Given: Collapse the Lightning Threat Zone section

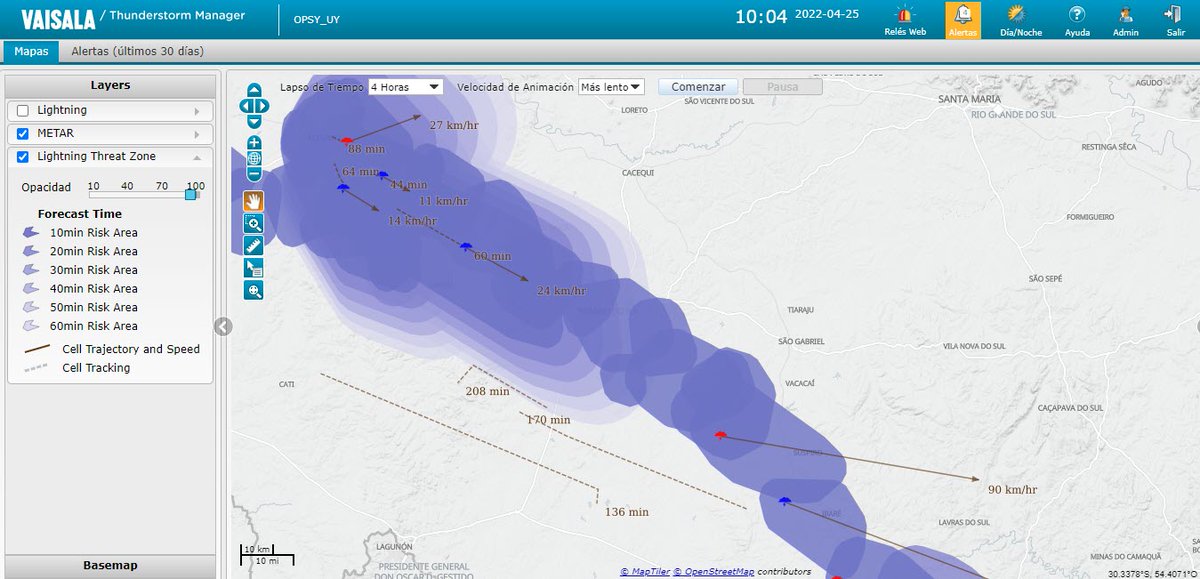Looking at the screenshot, I should pos(197,157).
